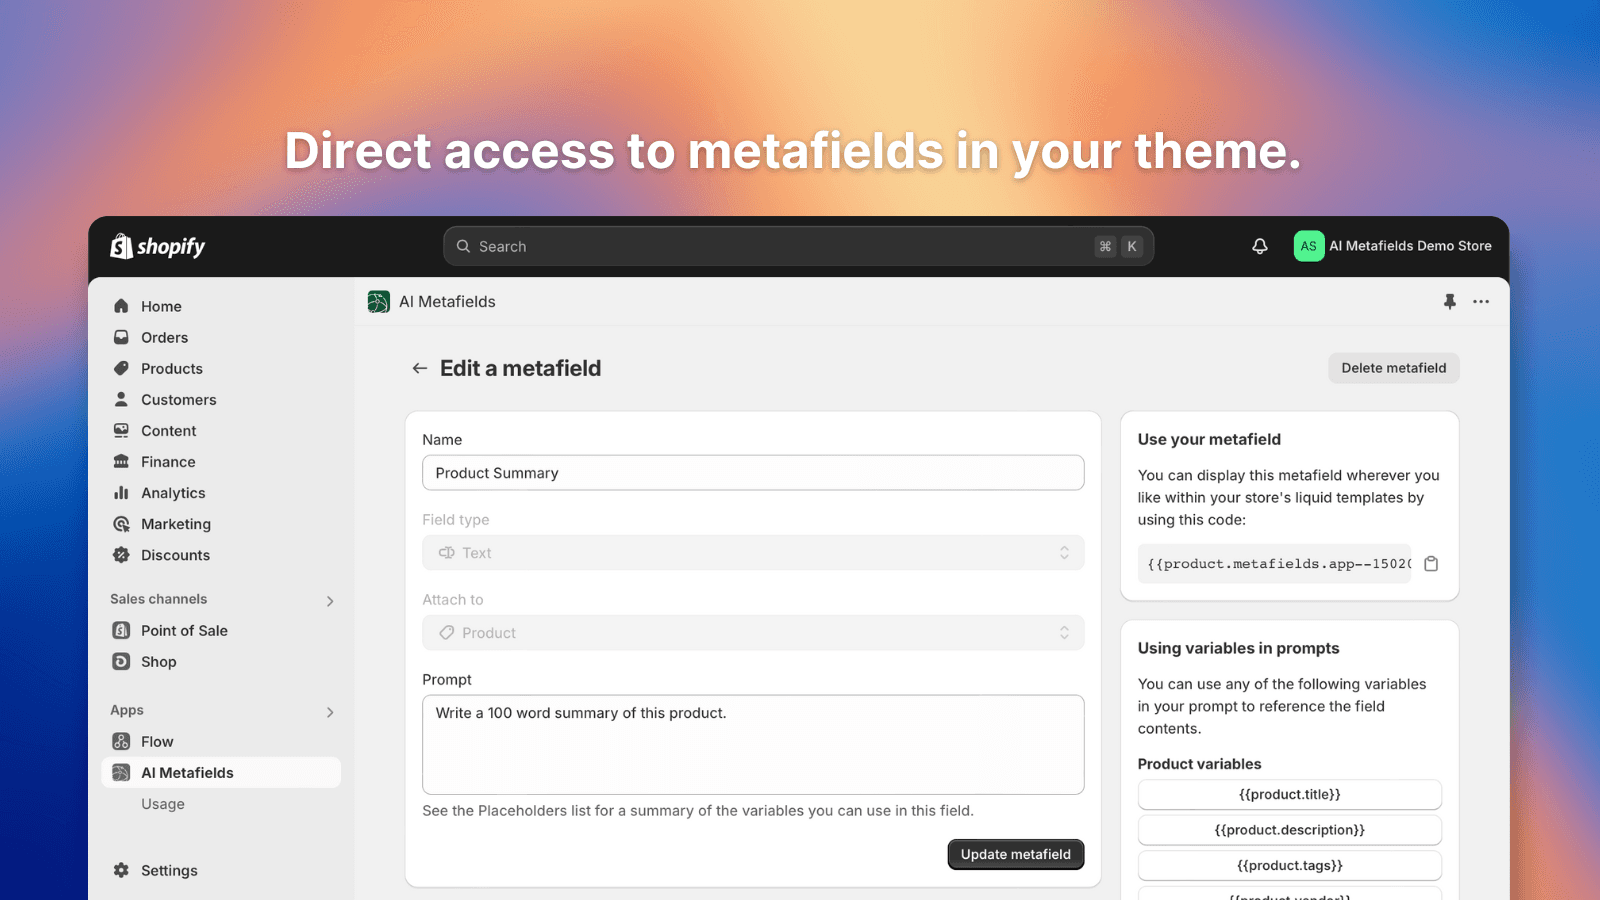Open the AI Metafields more options menu
The image size is (1600, 900).
click(1481, 301)
